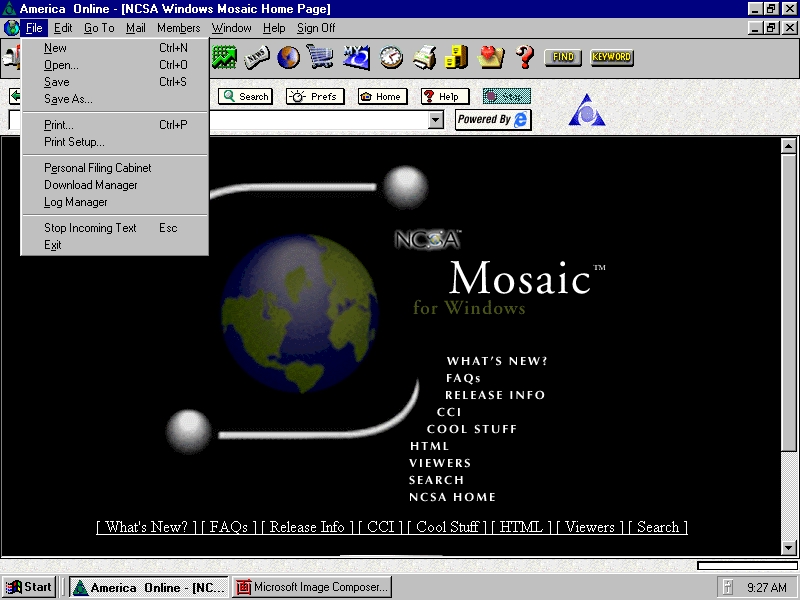Click the printer icon in toolbar
800x600 pixels.
coord(424,57)
